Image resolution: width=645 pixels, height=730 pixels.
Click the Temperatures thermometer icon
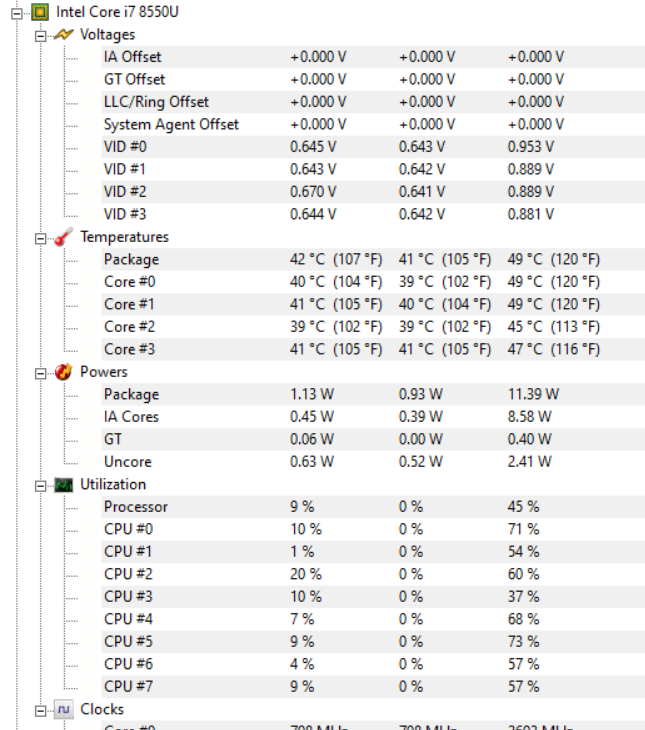63,237
